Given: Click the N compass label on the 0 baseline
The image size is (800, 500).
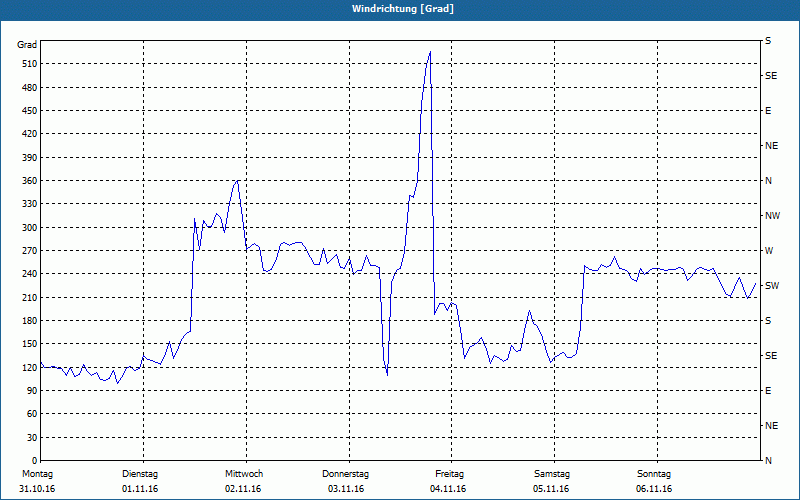Looking at the screenshot, I should coord(769,461).
